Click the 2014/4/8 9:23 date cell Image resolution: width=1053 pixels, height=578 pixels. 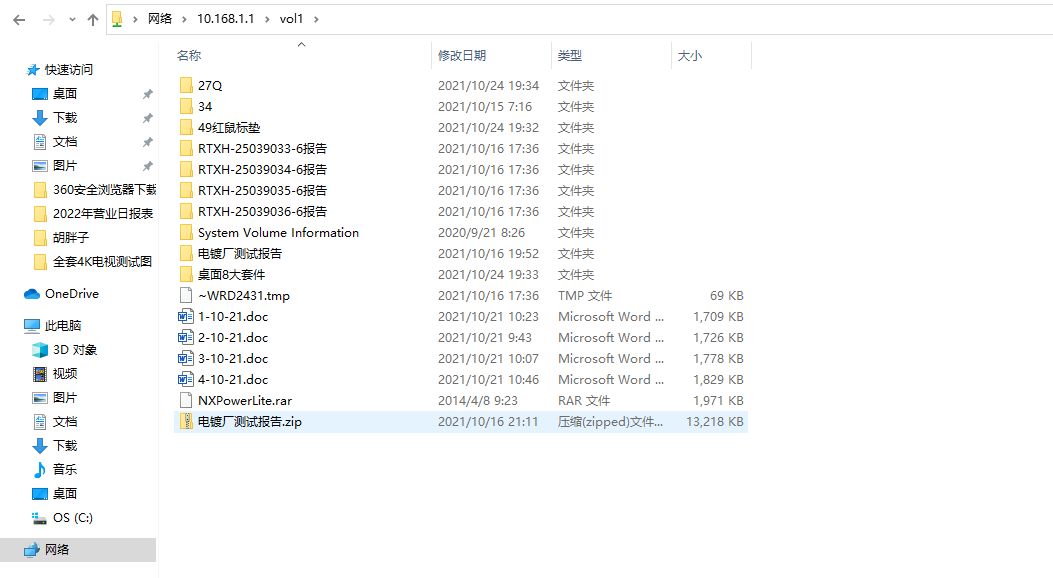[477, 401]
